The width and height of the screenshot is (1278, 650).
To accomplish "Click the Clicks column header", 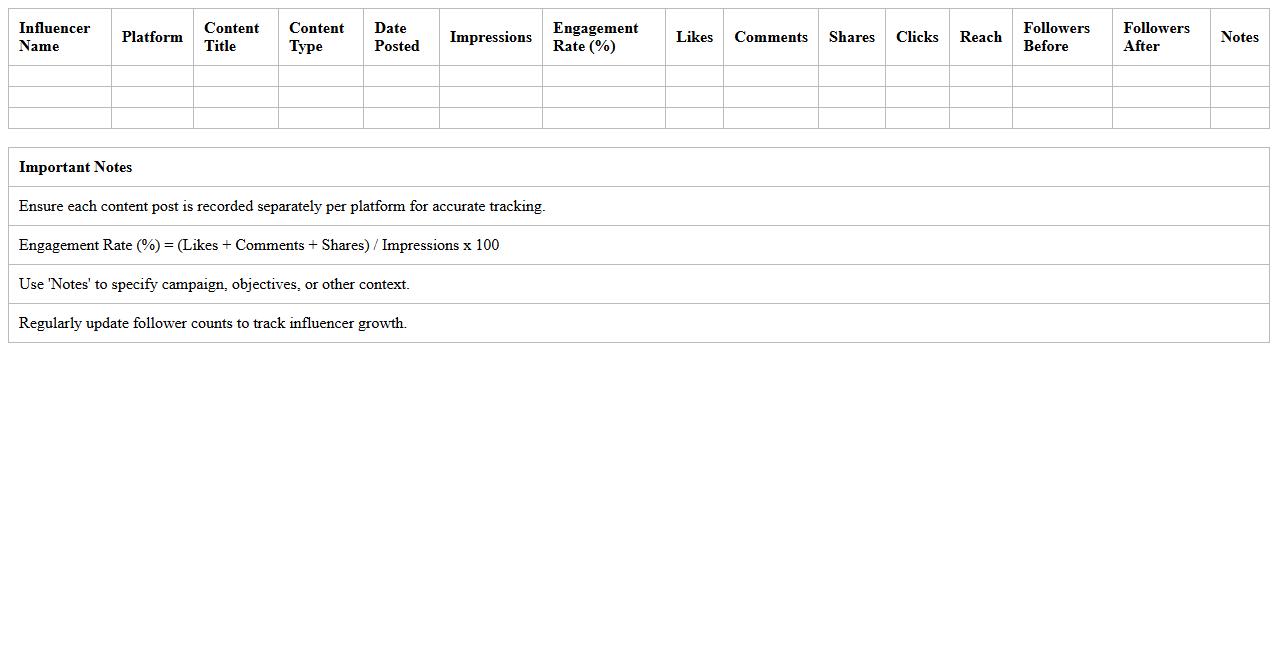I will [x=917, y=37].
